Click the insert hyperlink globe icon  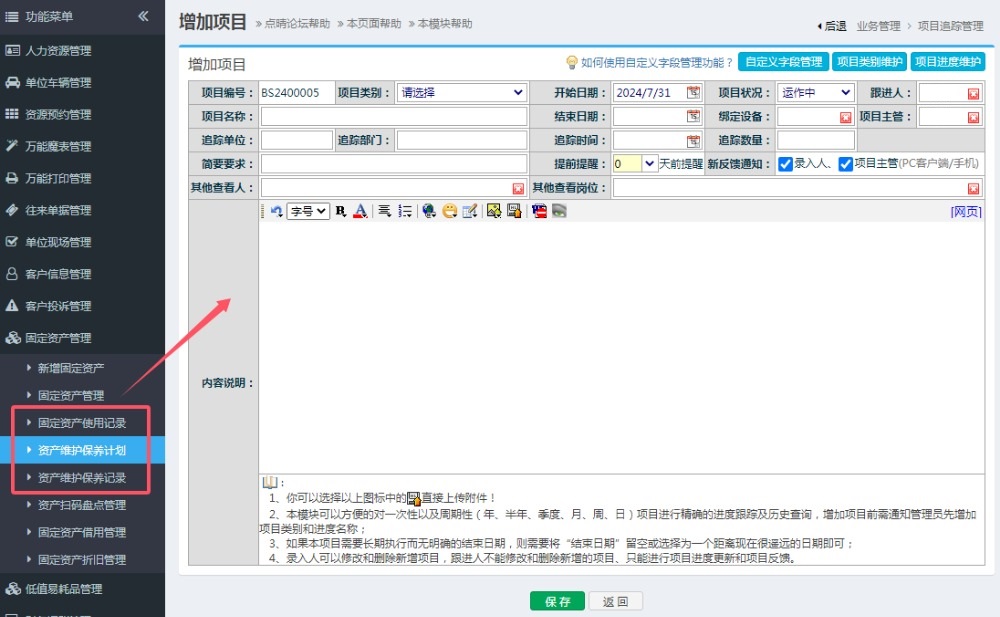tap(429, 211)
